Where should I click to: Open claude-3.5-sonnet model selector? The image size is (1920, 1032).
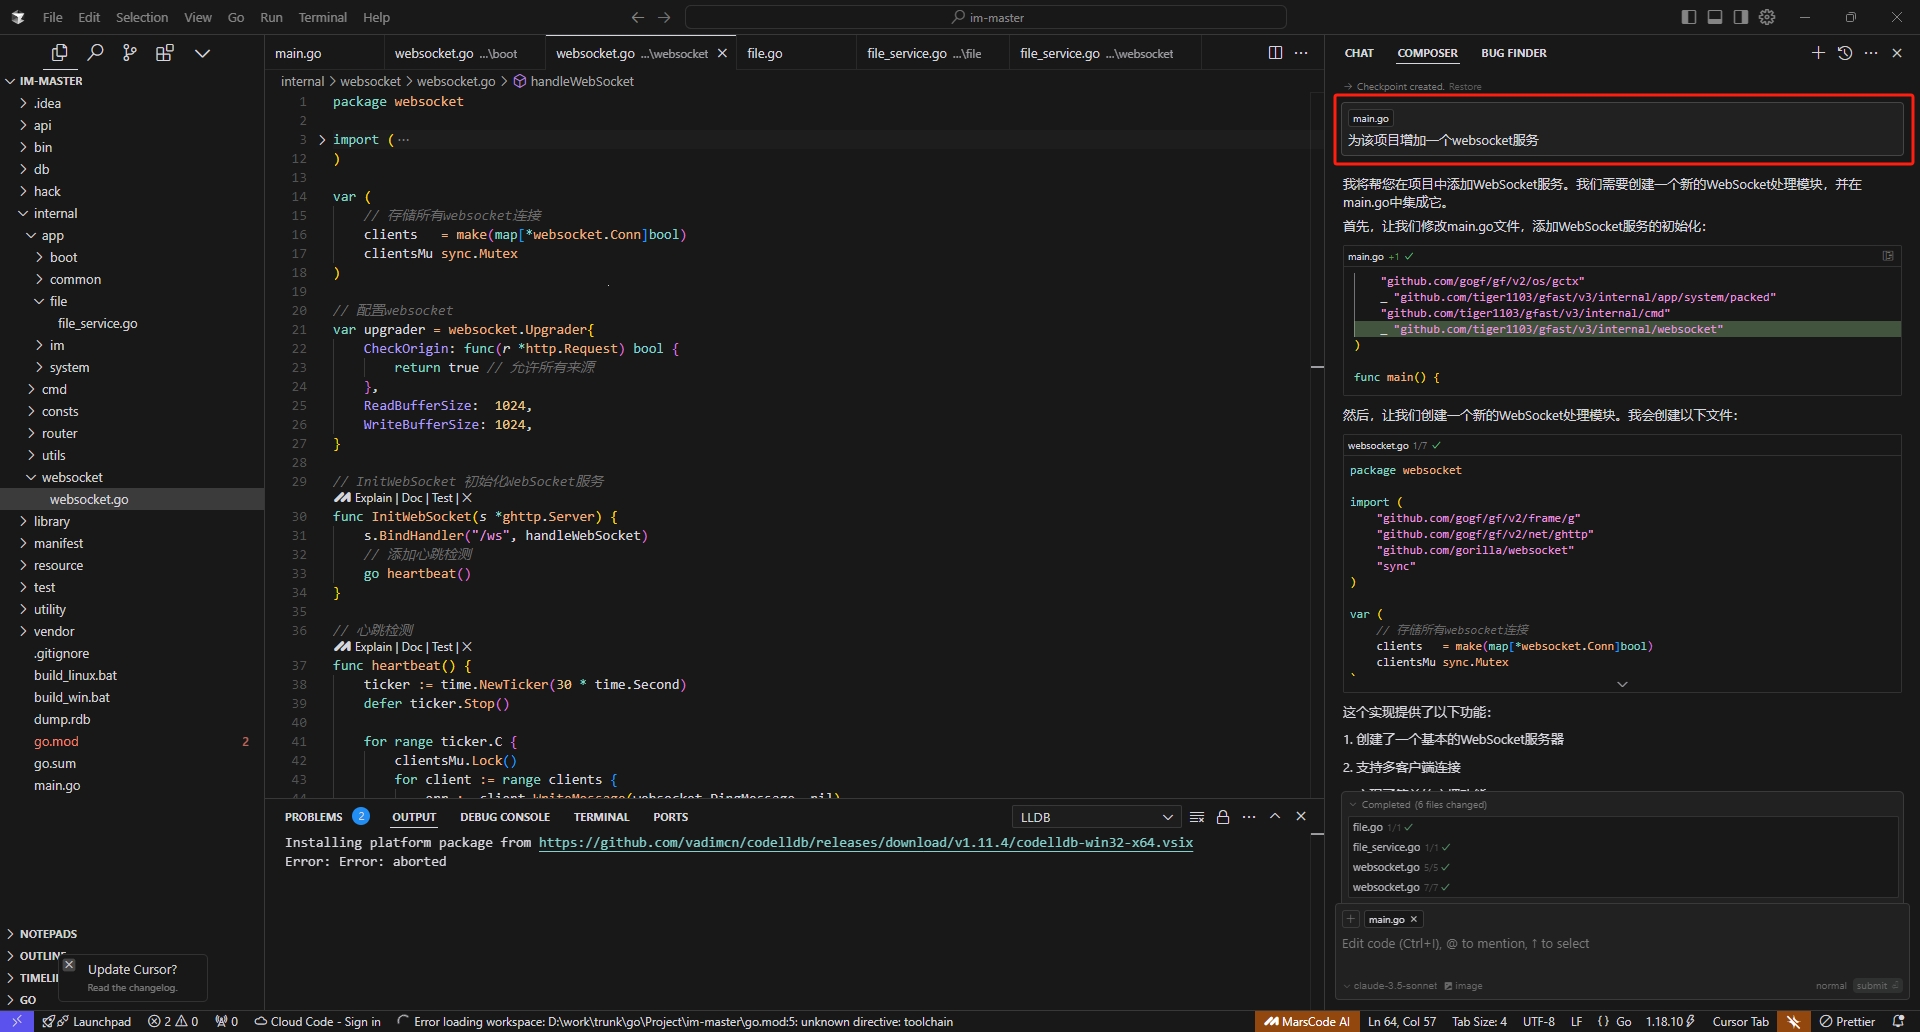pyautogui.click(x=1390, y=986)
